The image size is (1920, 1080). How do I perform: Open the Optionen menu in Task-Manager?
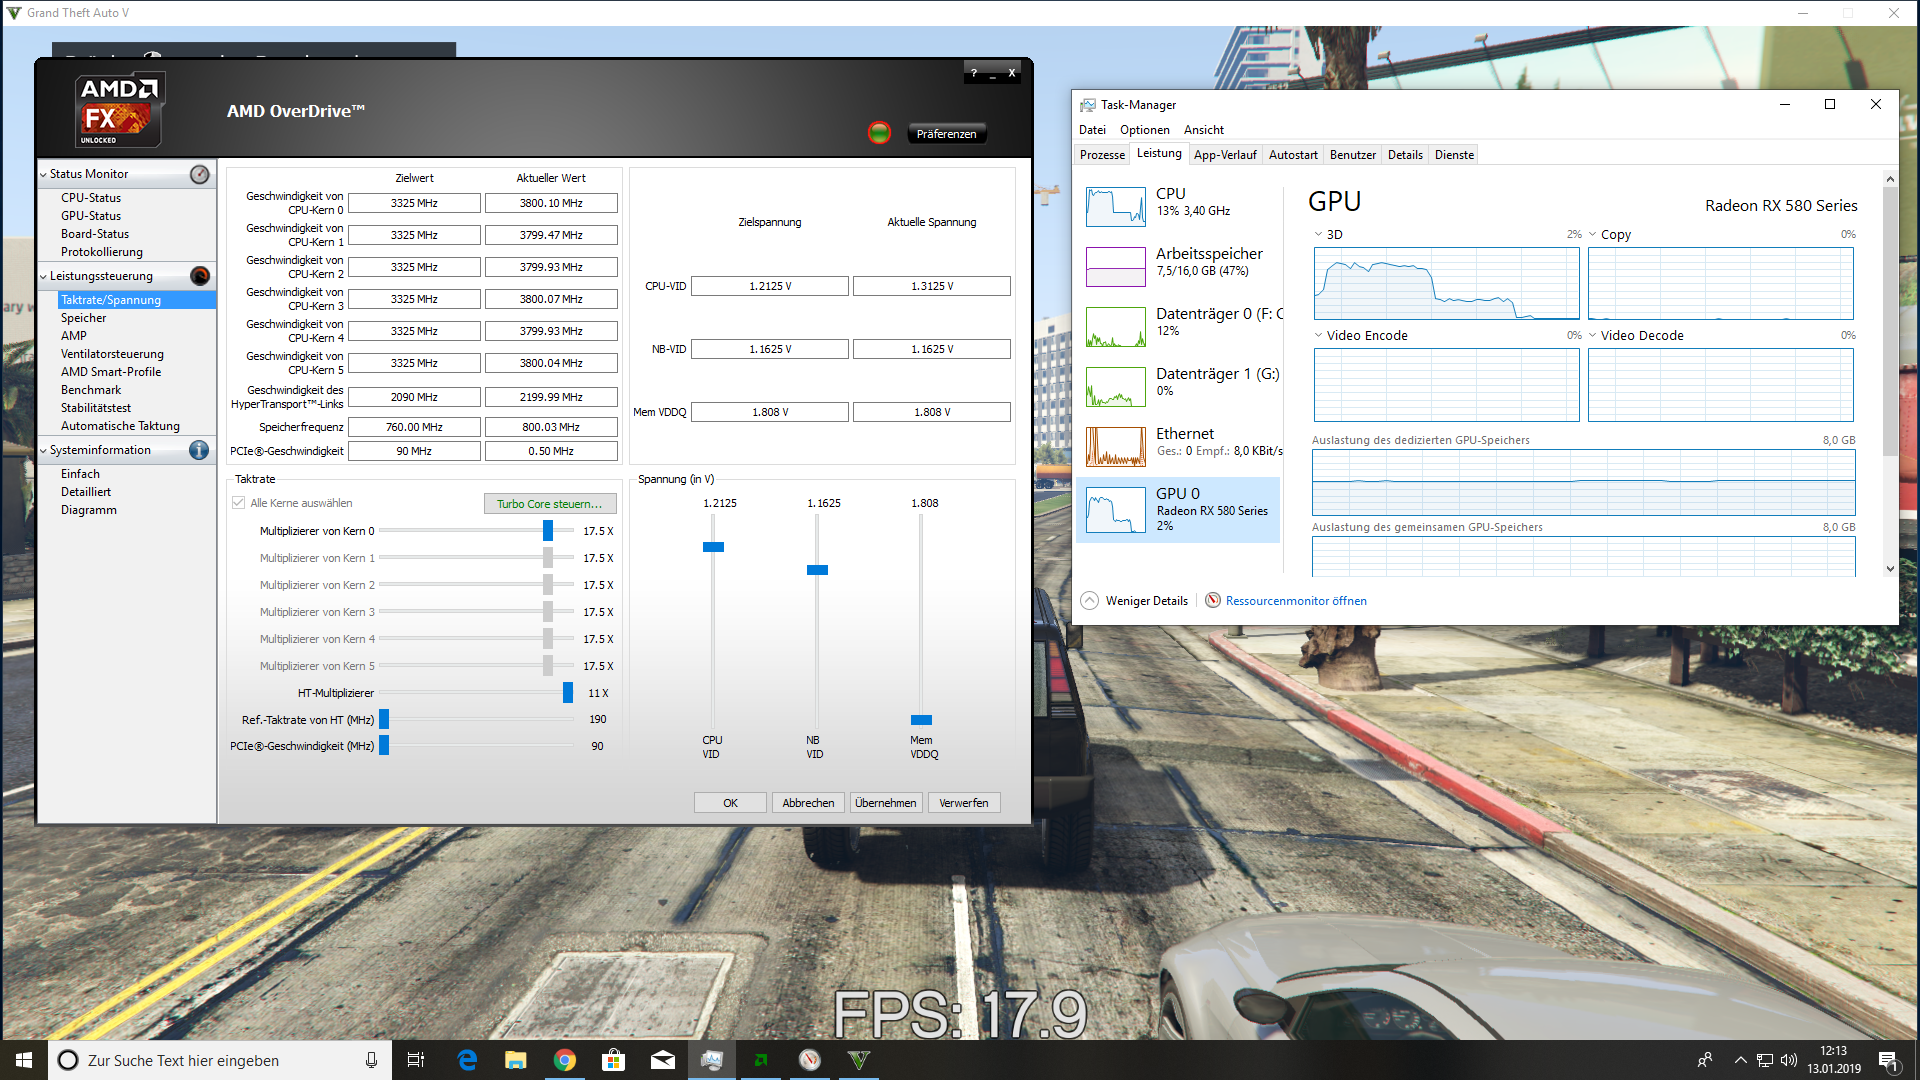tap(1144, 130)
